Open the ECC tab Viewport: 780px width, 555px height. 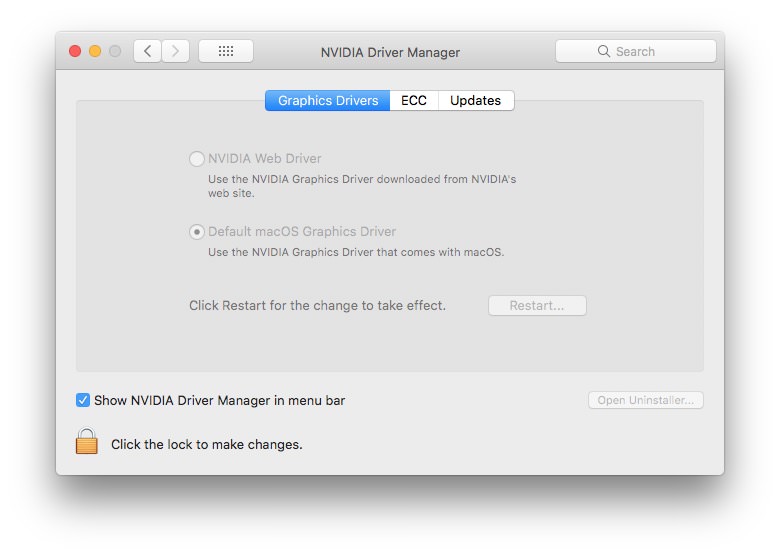click(x=414, y=100)
